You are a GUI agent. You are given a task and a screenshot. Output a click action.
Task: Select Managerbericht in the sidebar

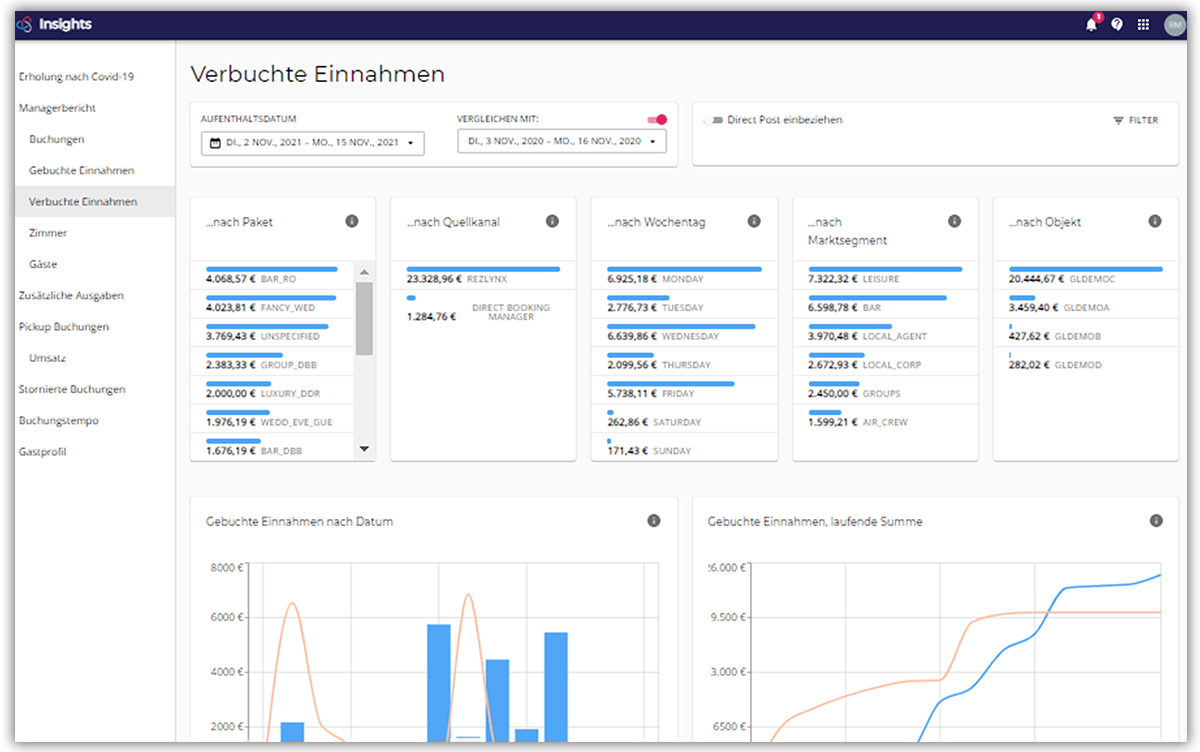[57, 108]
